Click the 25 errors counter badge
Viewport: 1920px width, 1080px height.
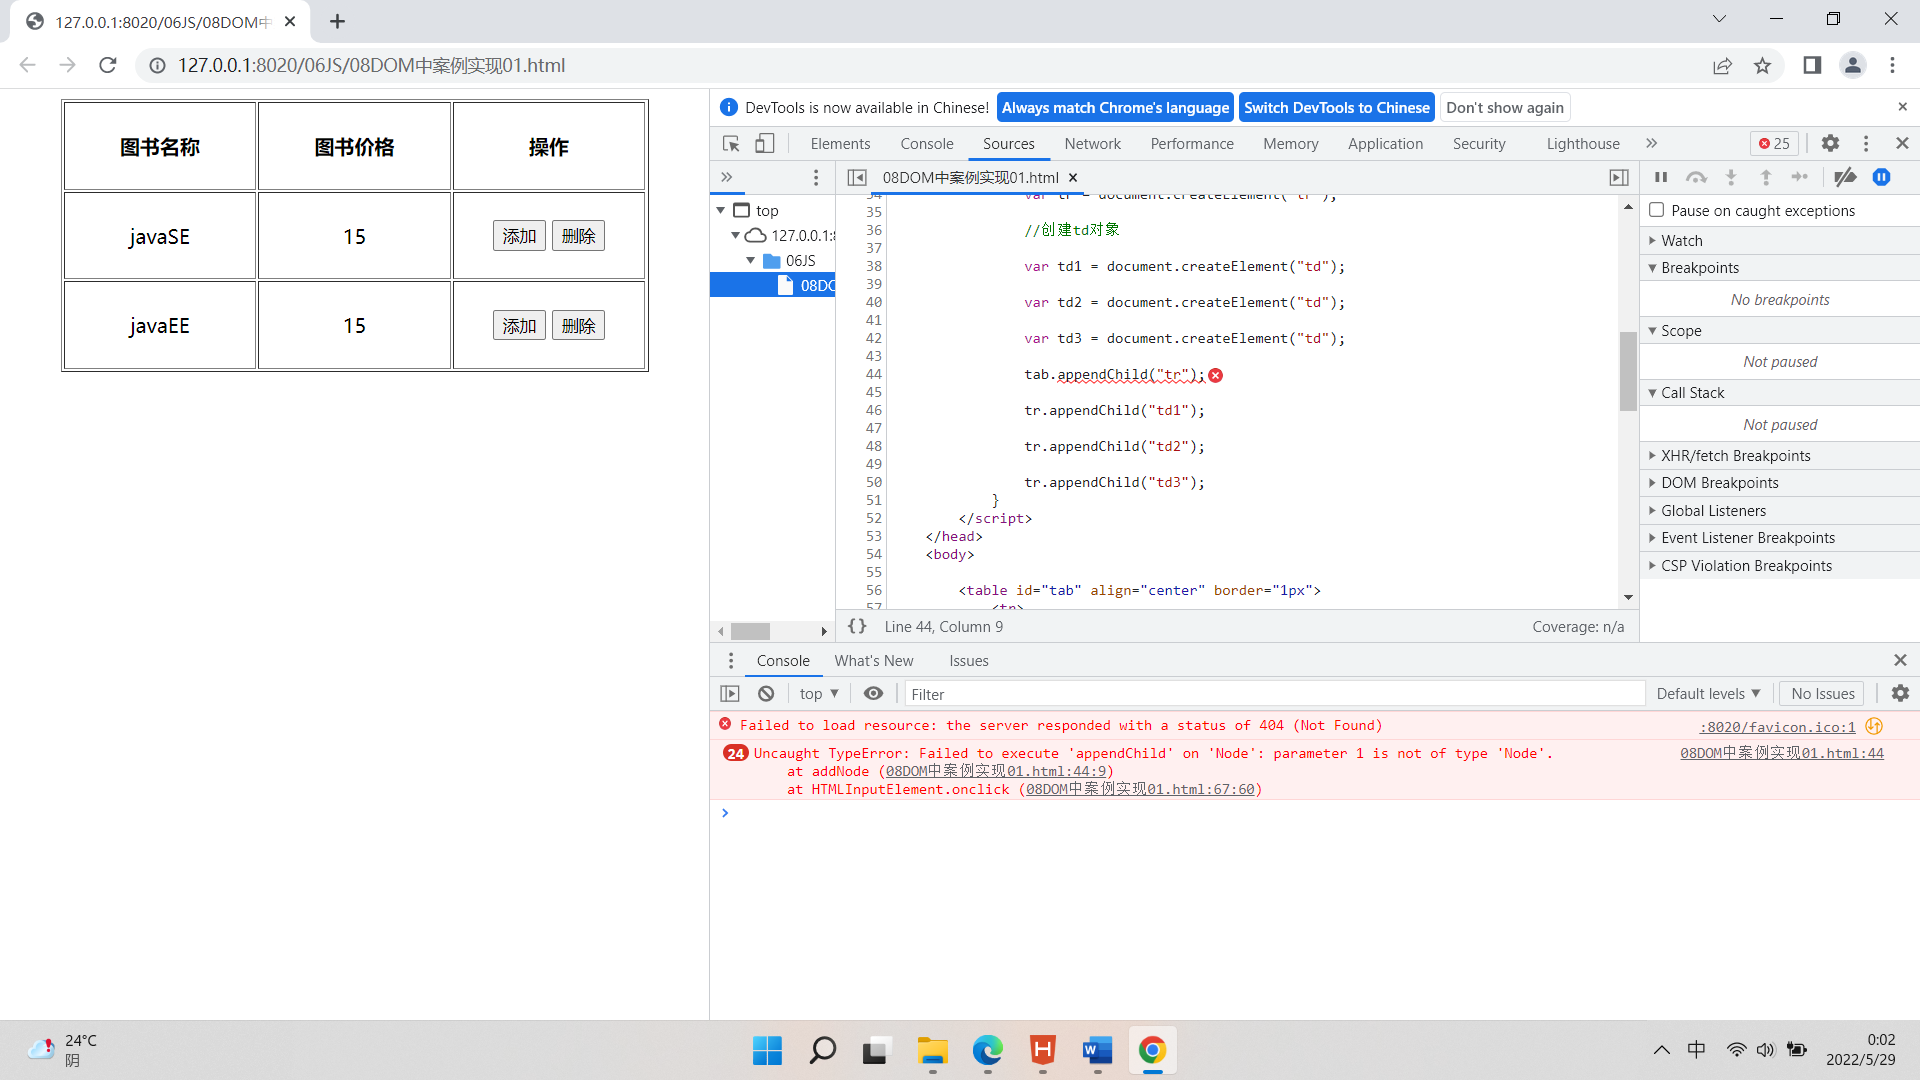1775,143
